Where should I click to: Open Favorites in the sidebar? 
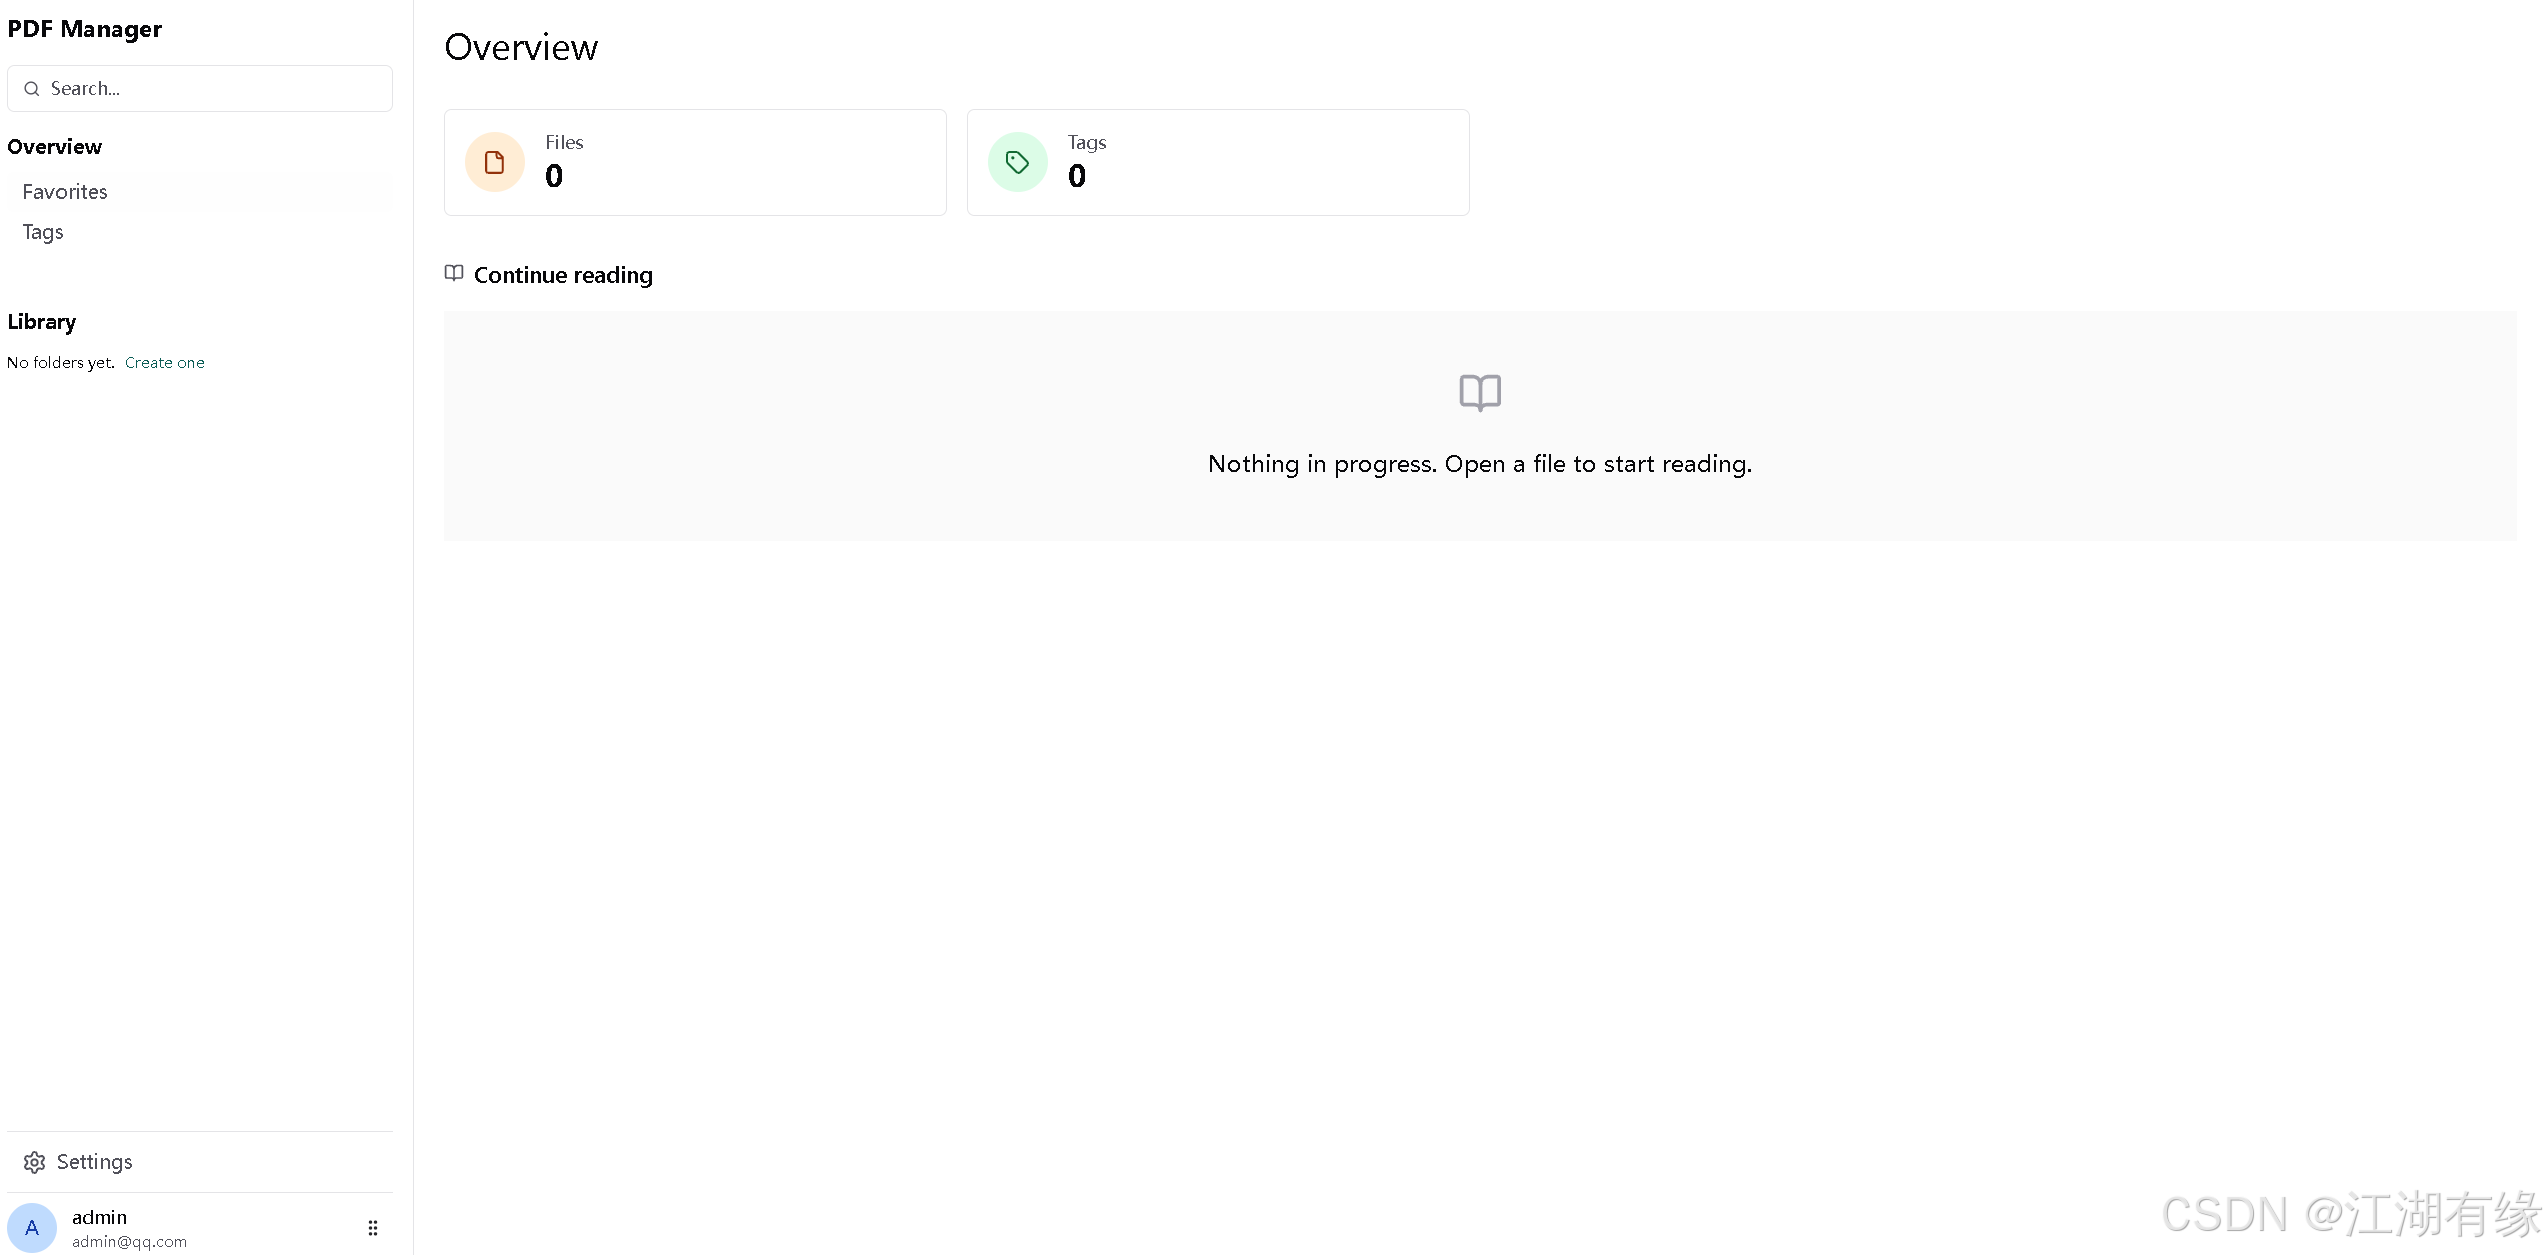(65, 192)
